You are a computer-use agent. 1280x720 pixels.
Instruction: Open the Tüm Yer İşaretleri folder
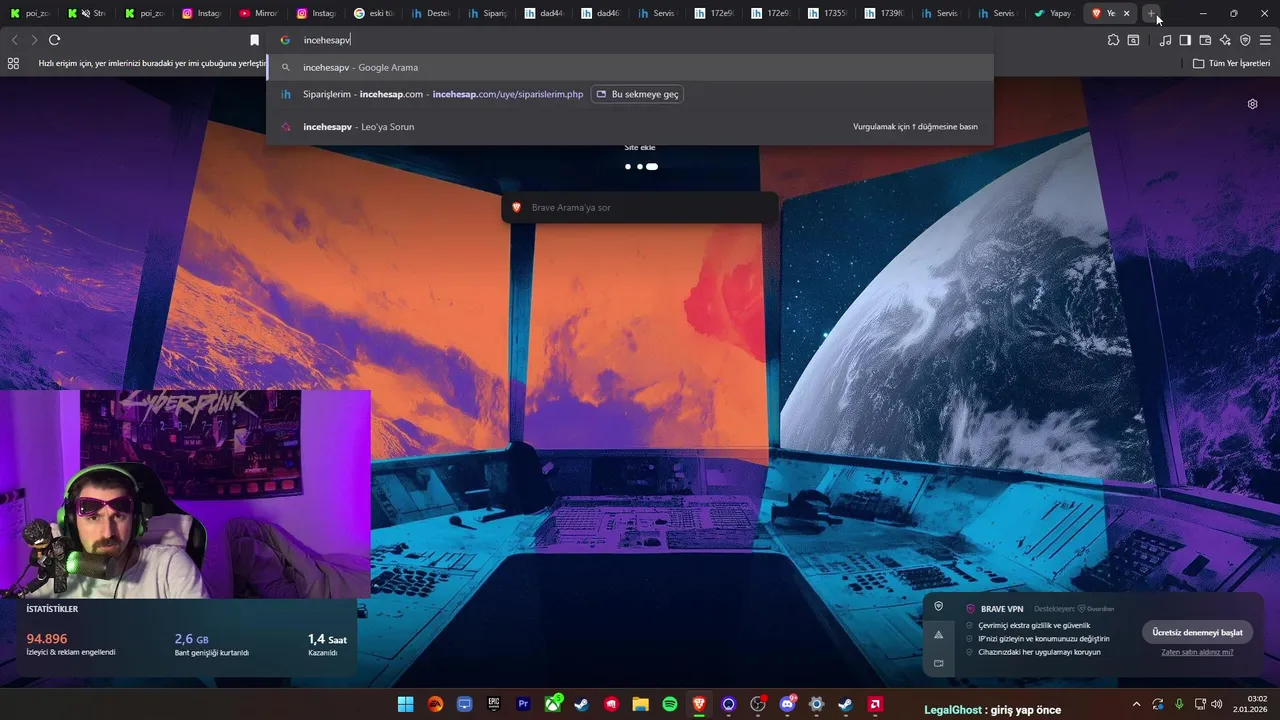pyautogui.click(x=1231, y=63)
